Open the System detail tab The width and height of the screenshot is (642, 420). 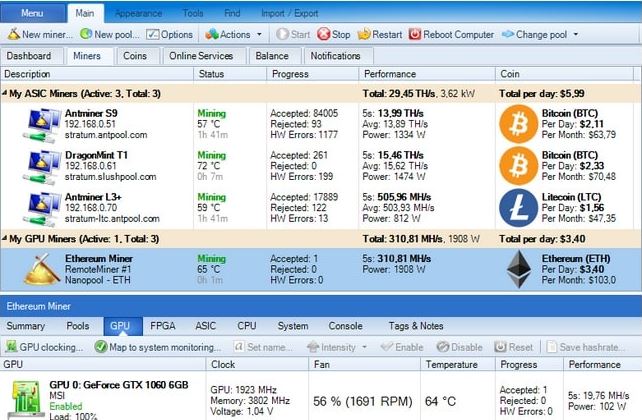293,326
